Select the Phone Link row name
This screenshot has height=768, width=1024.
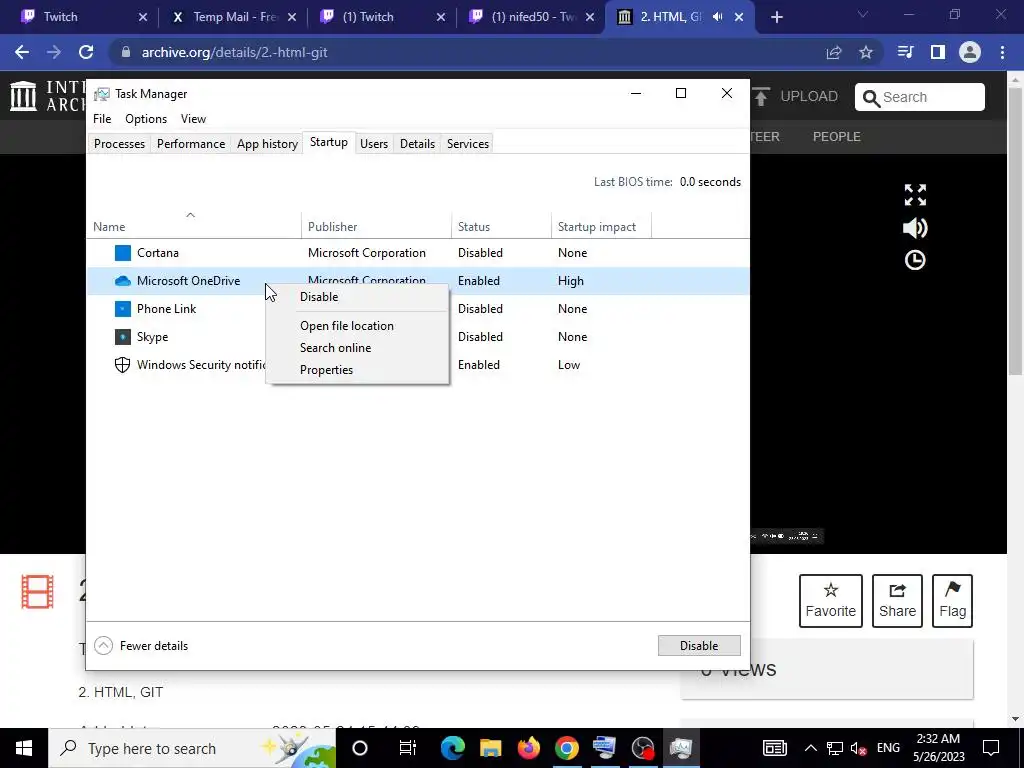click(167, 309)
